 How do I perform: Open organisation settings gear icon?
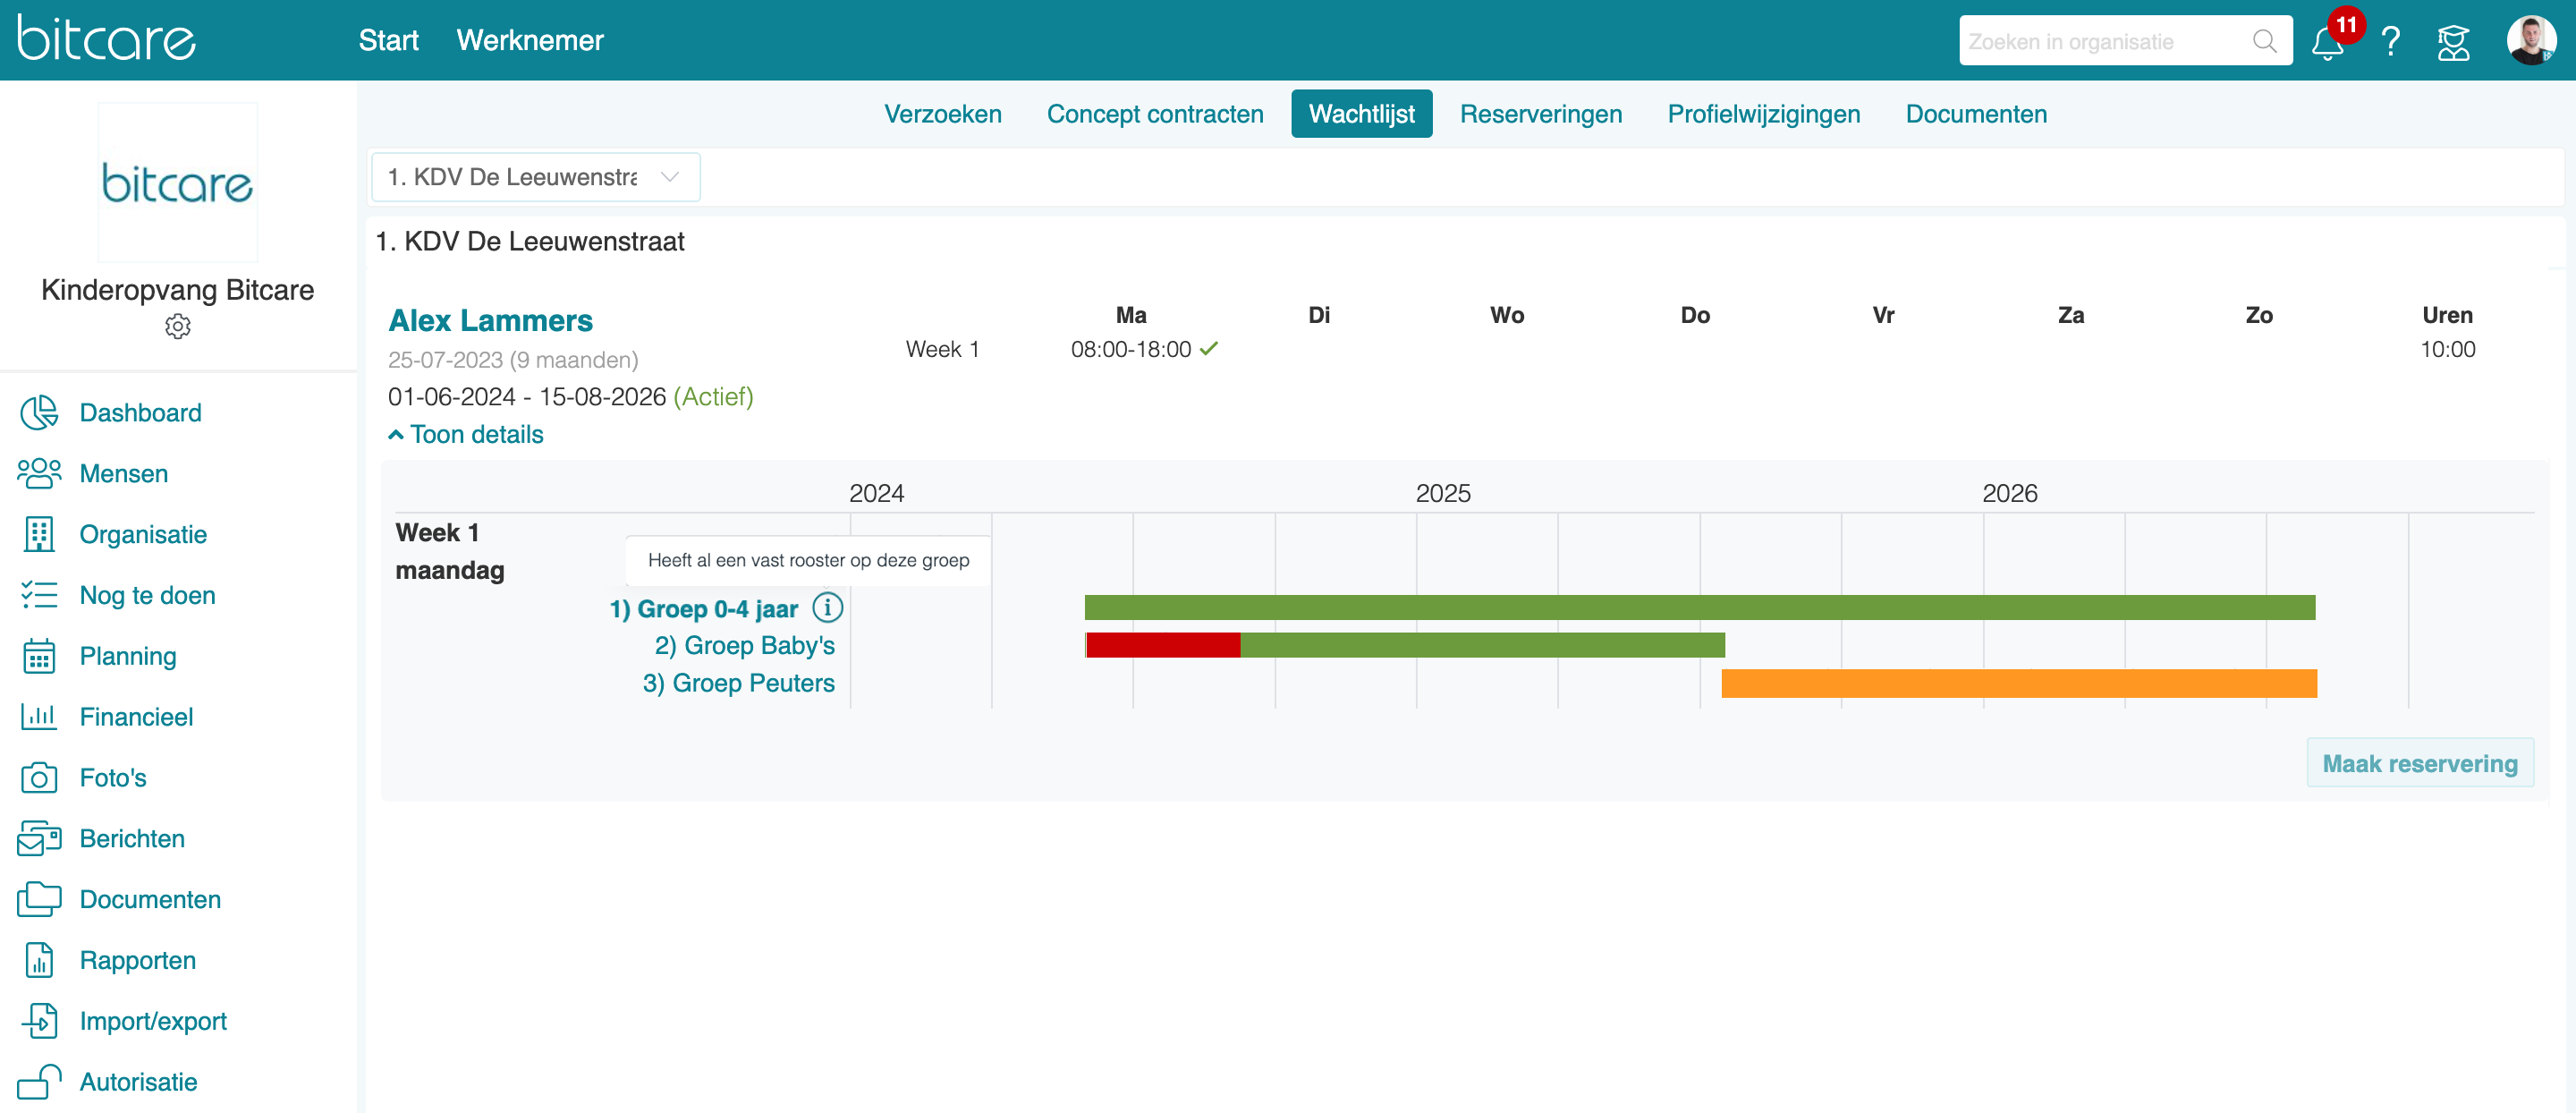tap(178, 326)
